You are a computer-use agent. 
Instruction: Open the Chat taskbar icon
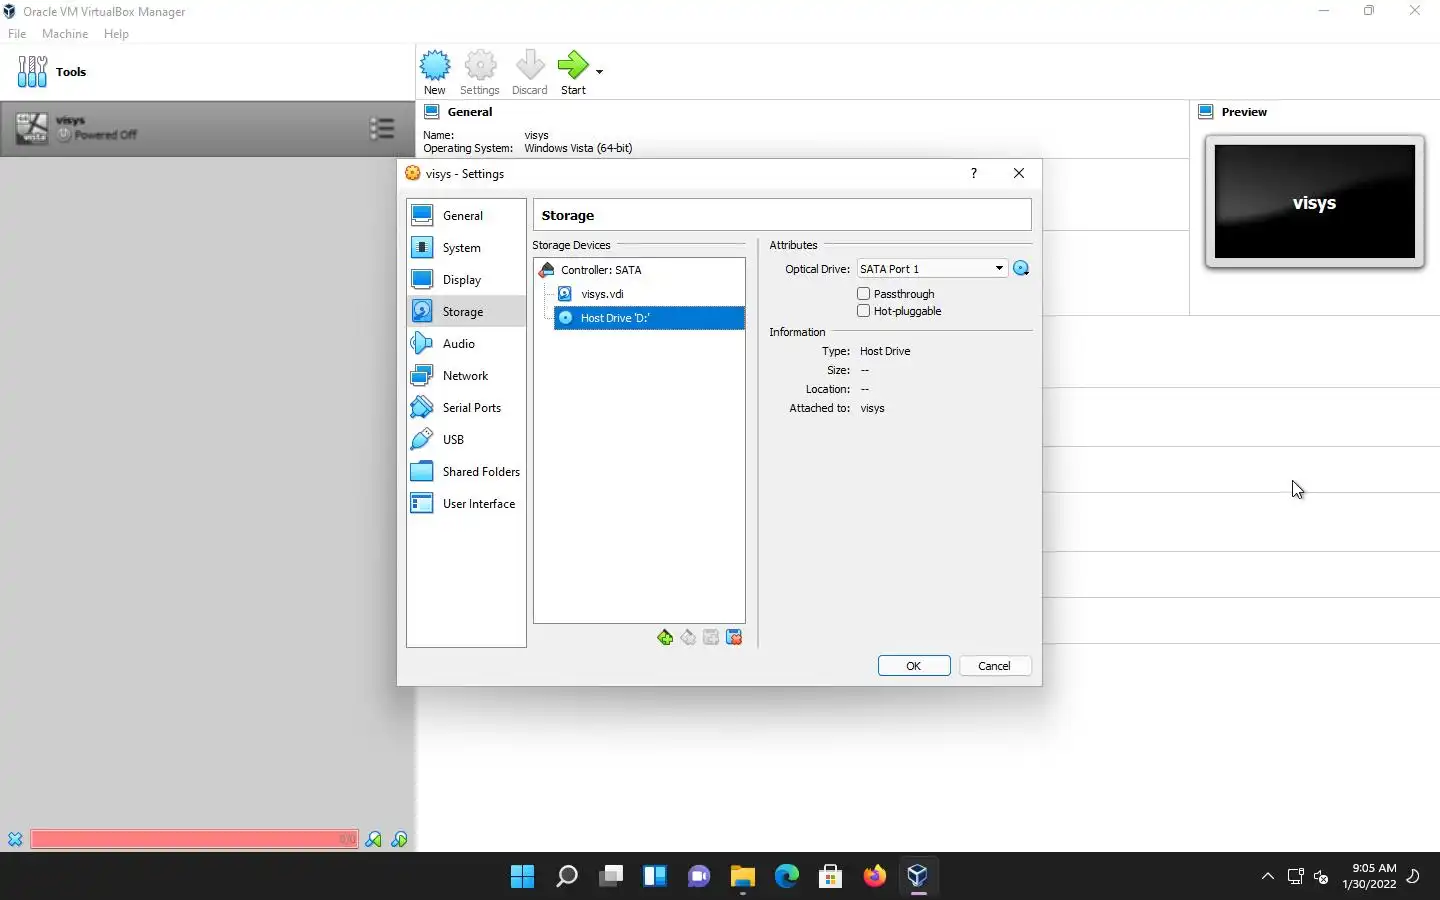698,876
